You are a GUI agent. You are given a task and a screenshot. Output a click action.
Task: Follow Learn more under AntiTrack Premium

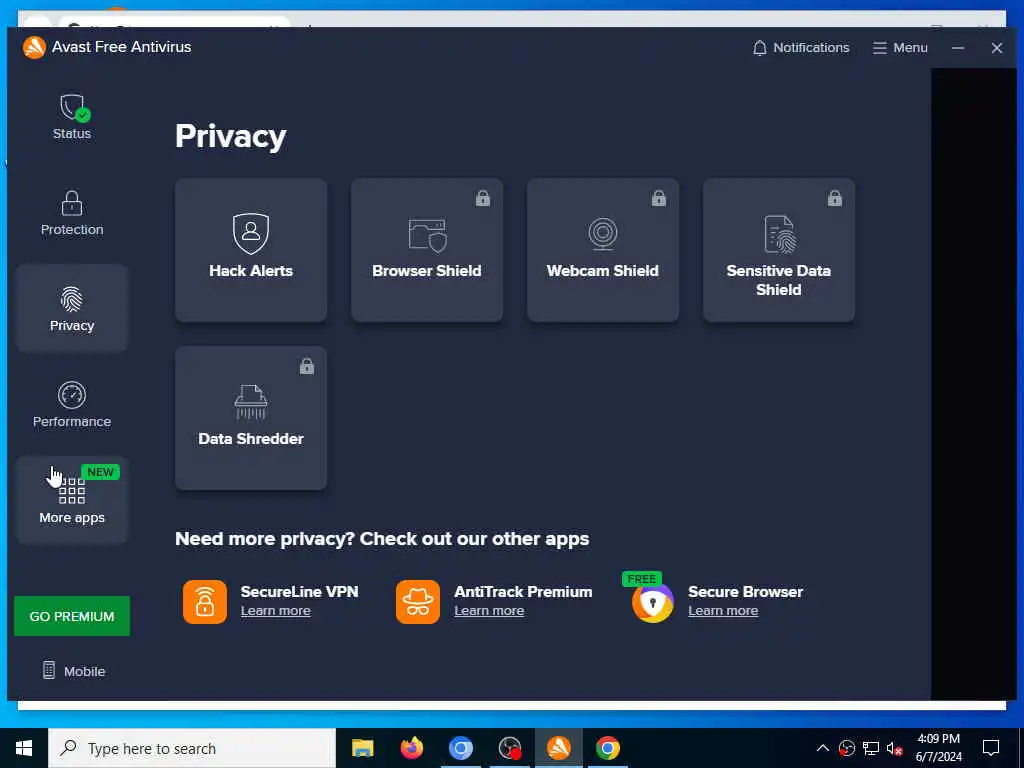point(489,611)
